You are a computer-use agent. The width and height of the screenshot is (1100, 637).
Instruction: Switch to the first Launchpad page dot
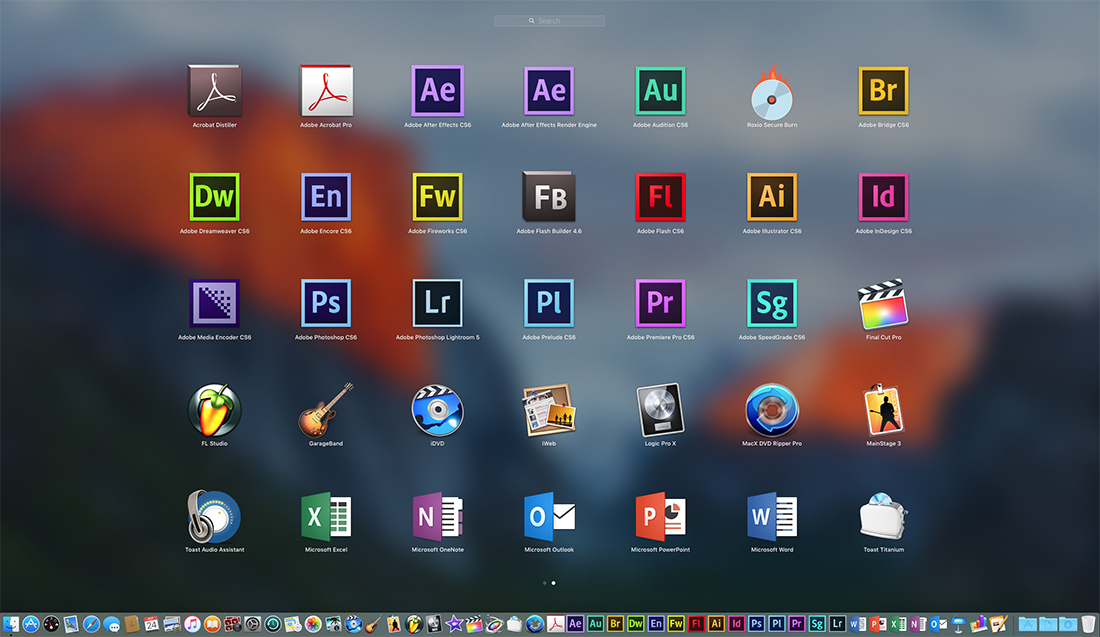coord(544,582)
